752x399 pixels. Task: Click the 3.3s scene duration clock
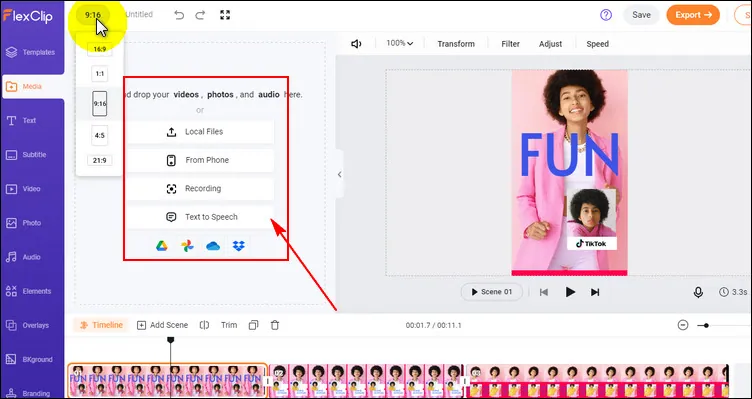733,292
